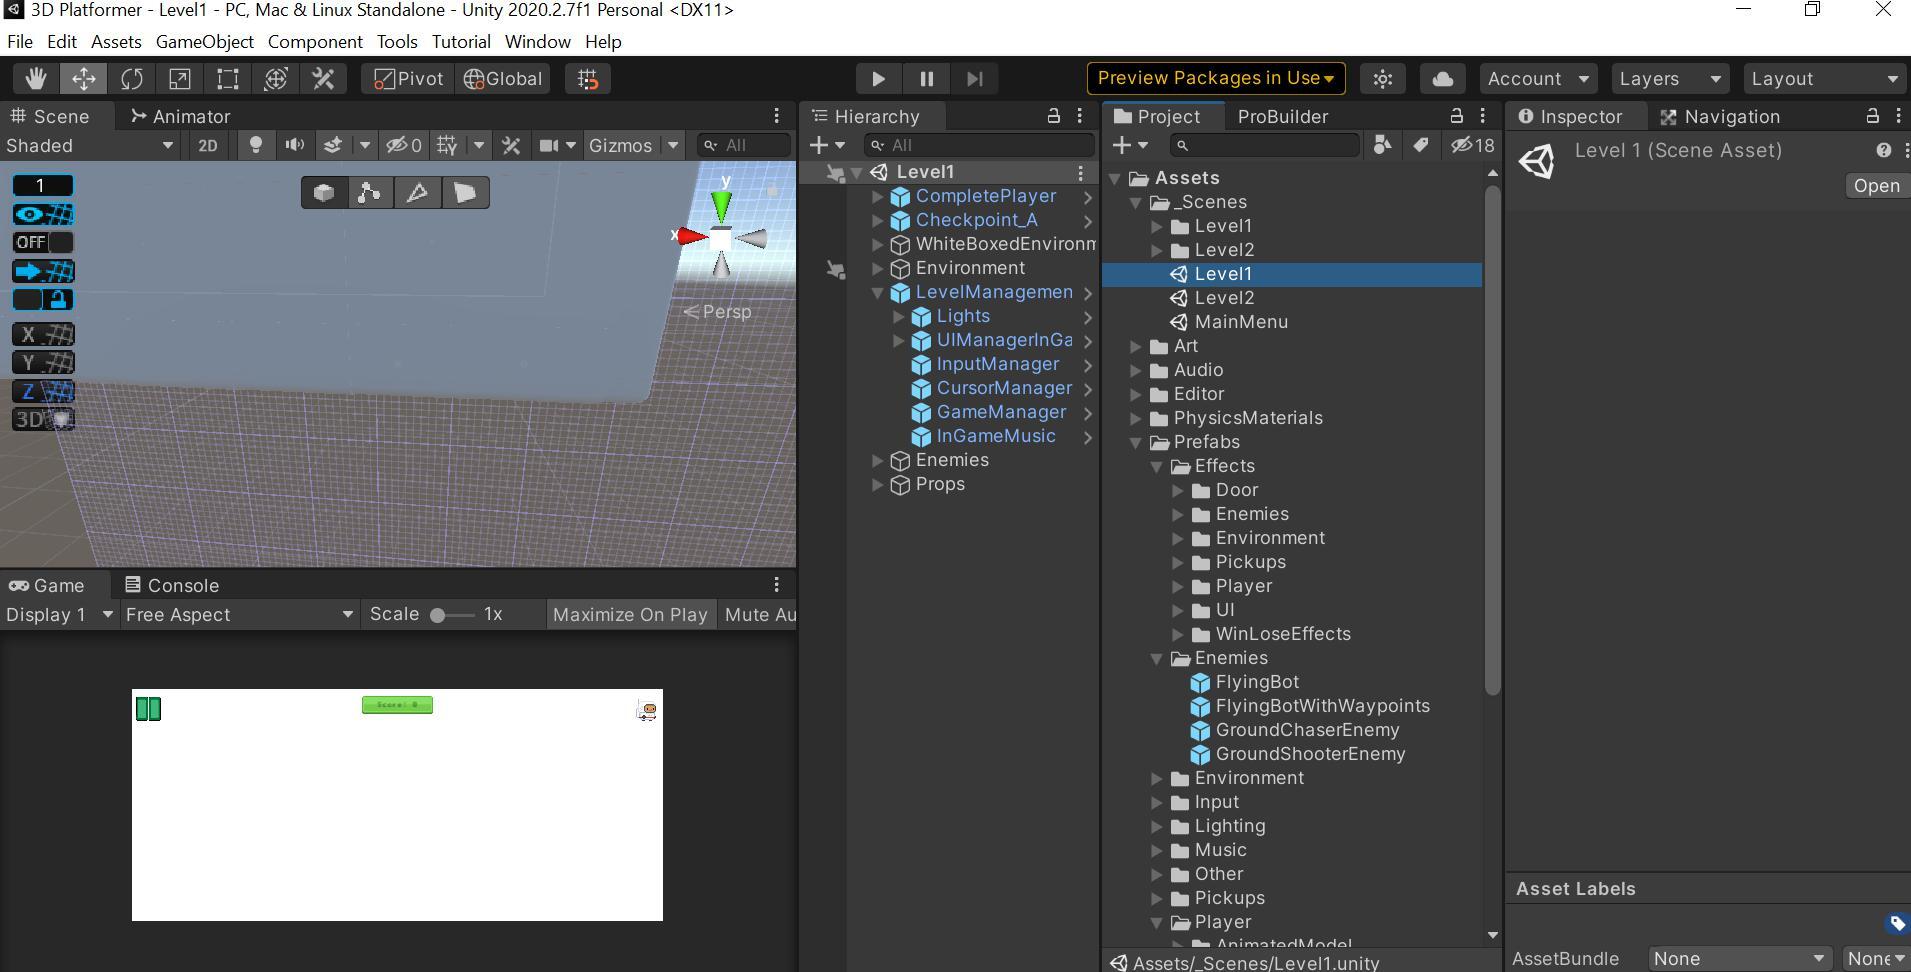This screenshot has width=1911, height=972.
Task: Click the Step frame button
Action: click(x=975, y=79)
